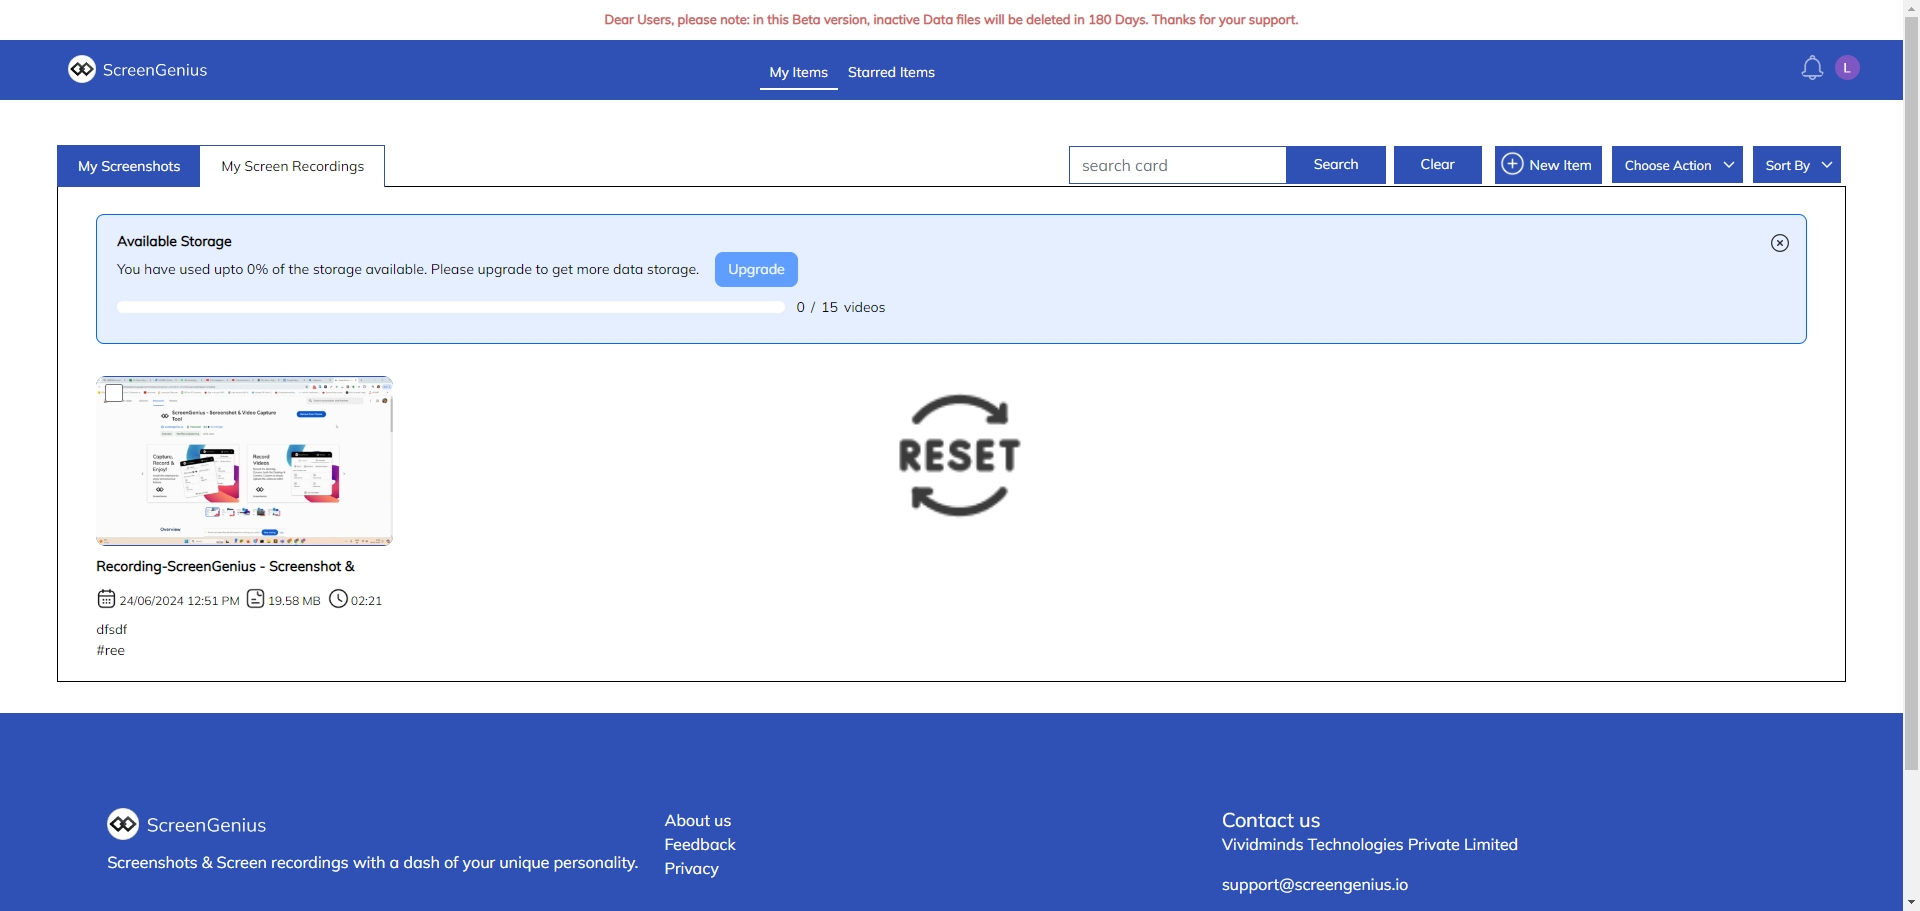The width and height of the screenshot is (1920, 911).
Task: Open the About us footer link
Action: pos(698,820)
